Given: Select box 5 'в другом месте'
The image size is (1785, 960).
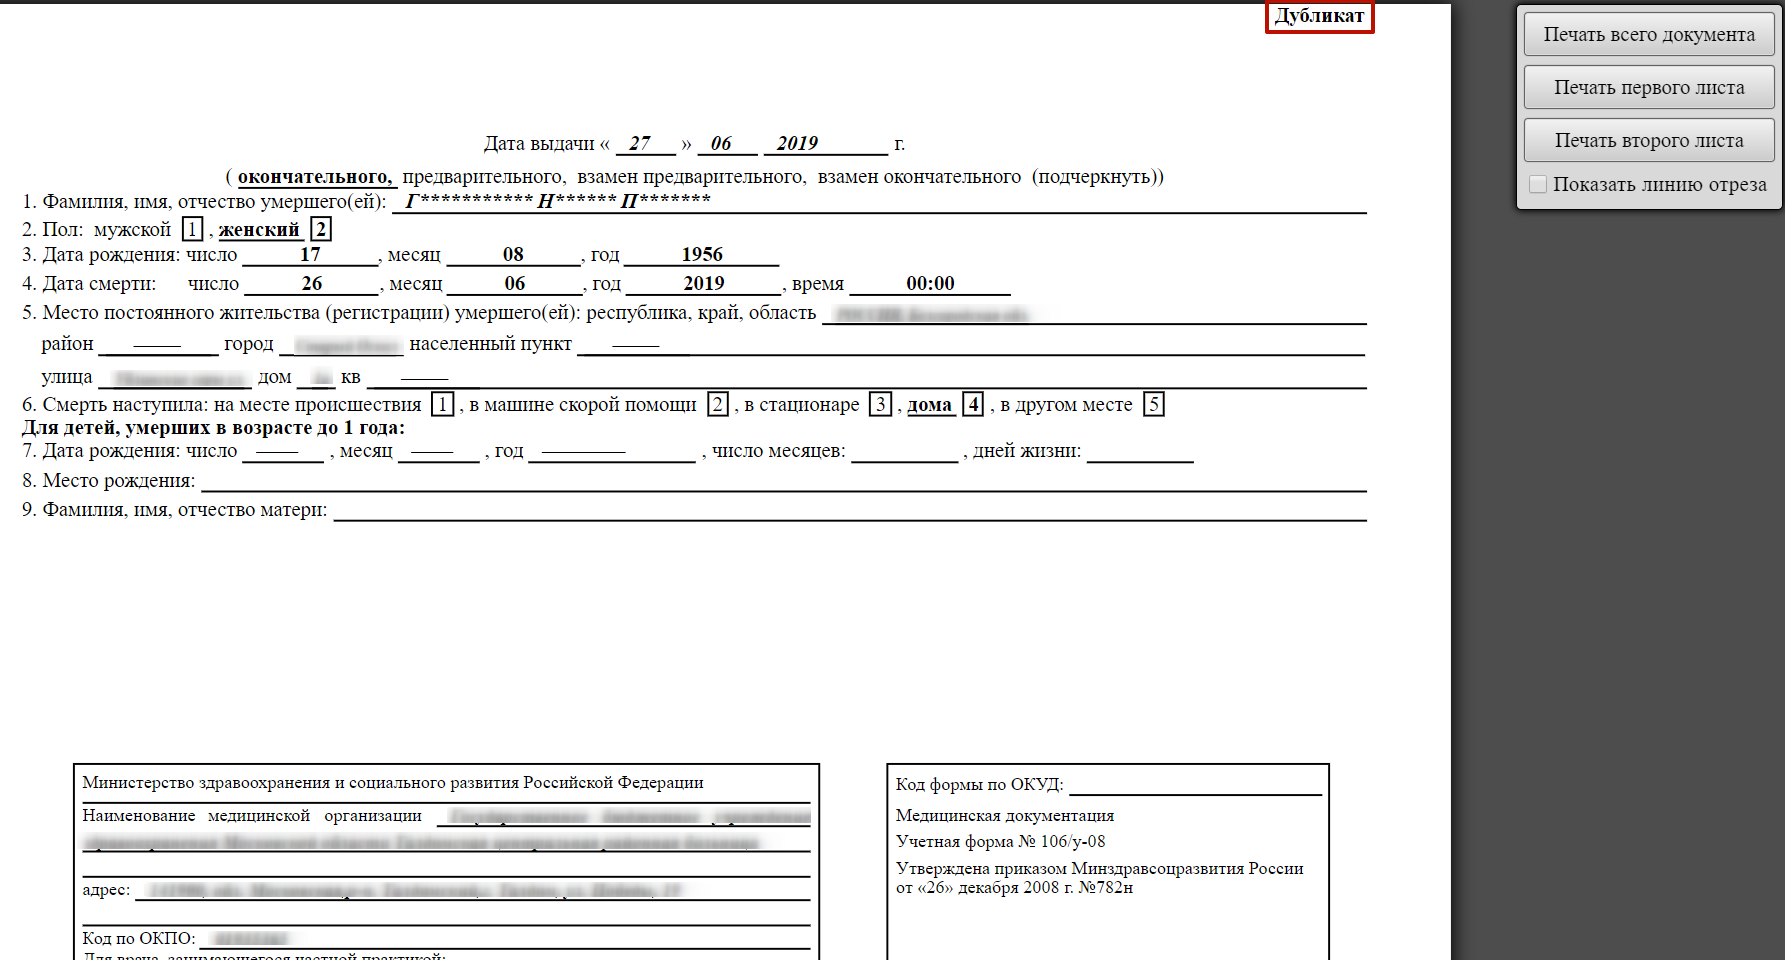Looking at the screenshot, I should pyautogui.click(x=1154, y=404).
